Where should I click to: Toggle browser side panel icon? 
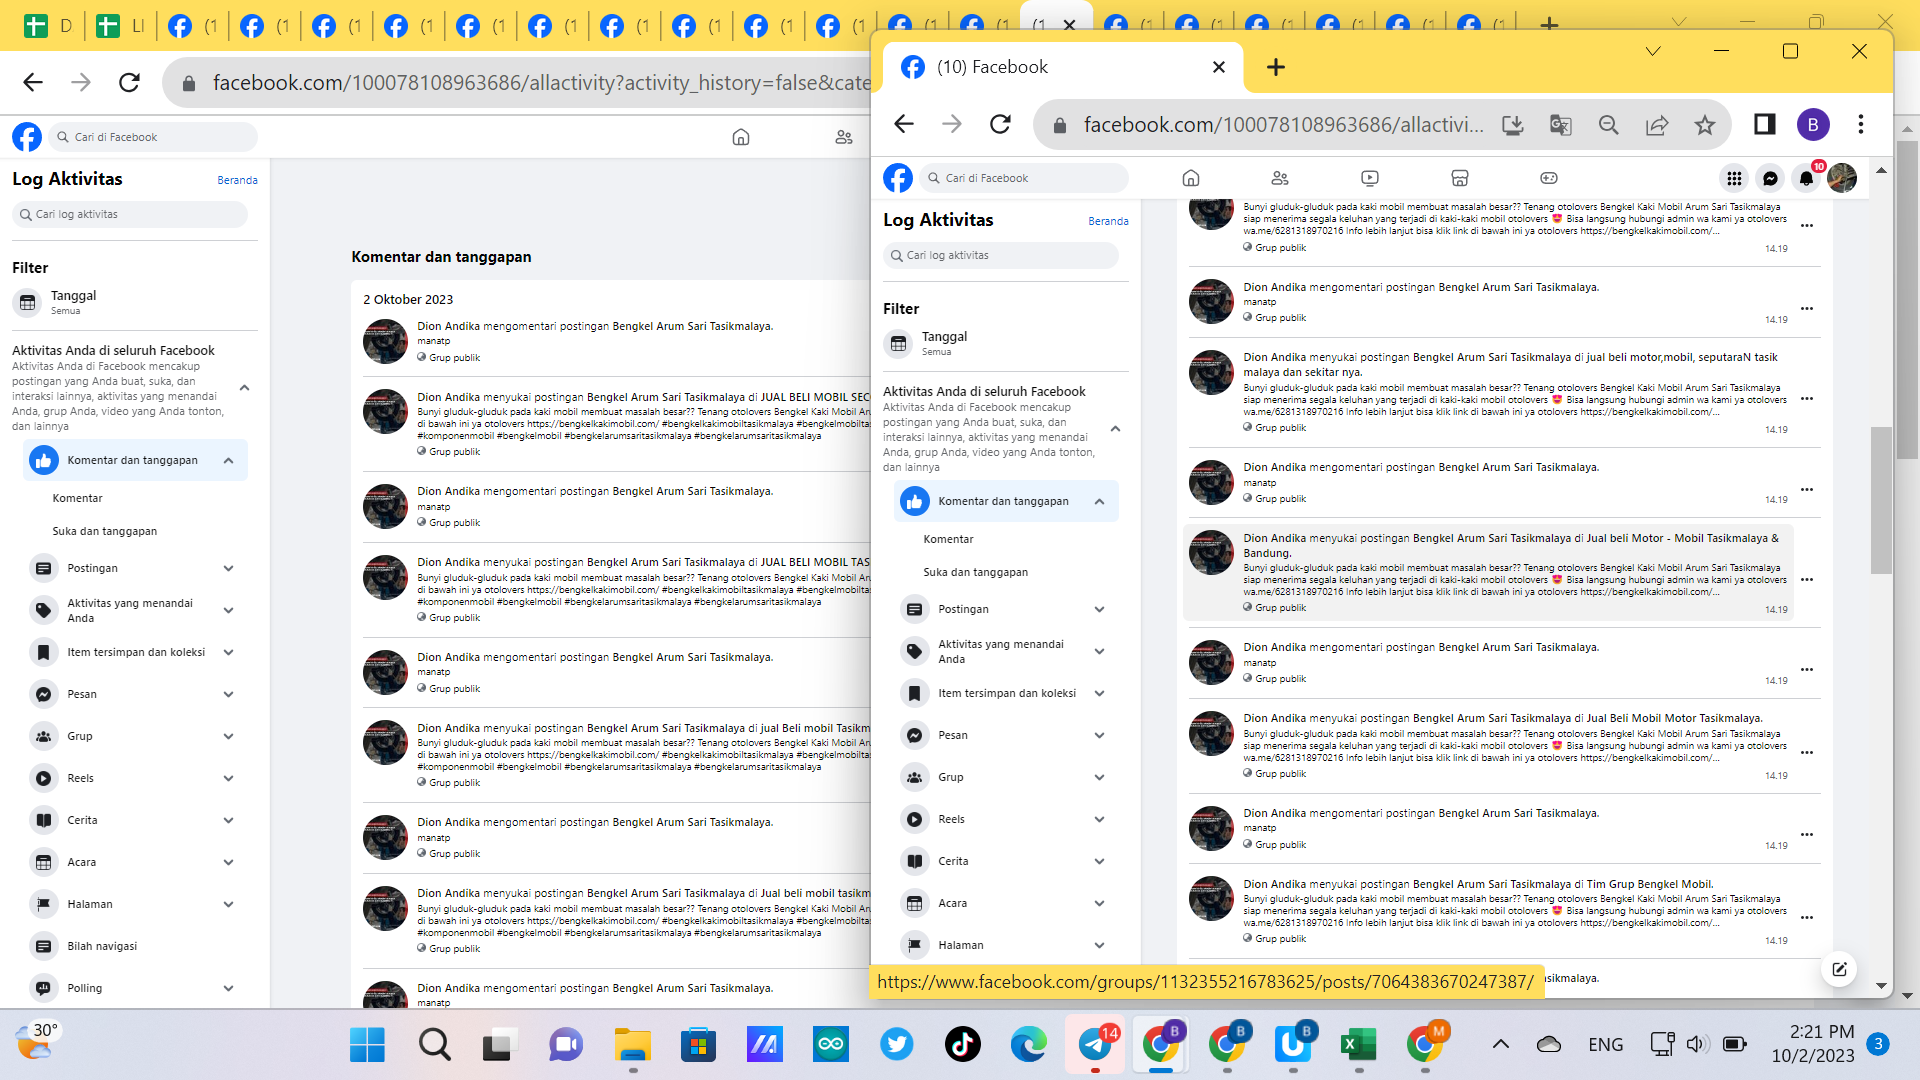[x=1765, y=124]
